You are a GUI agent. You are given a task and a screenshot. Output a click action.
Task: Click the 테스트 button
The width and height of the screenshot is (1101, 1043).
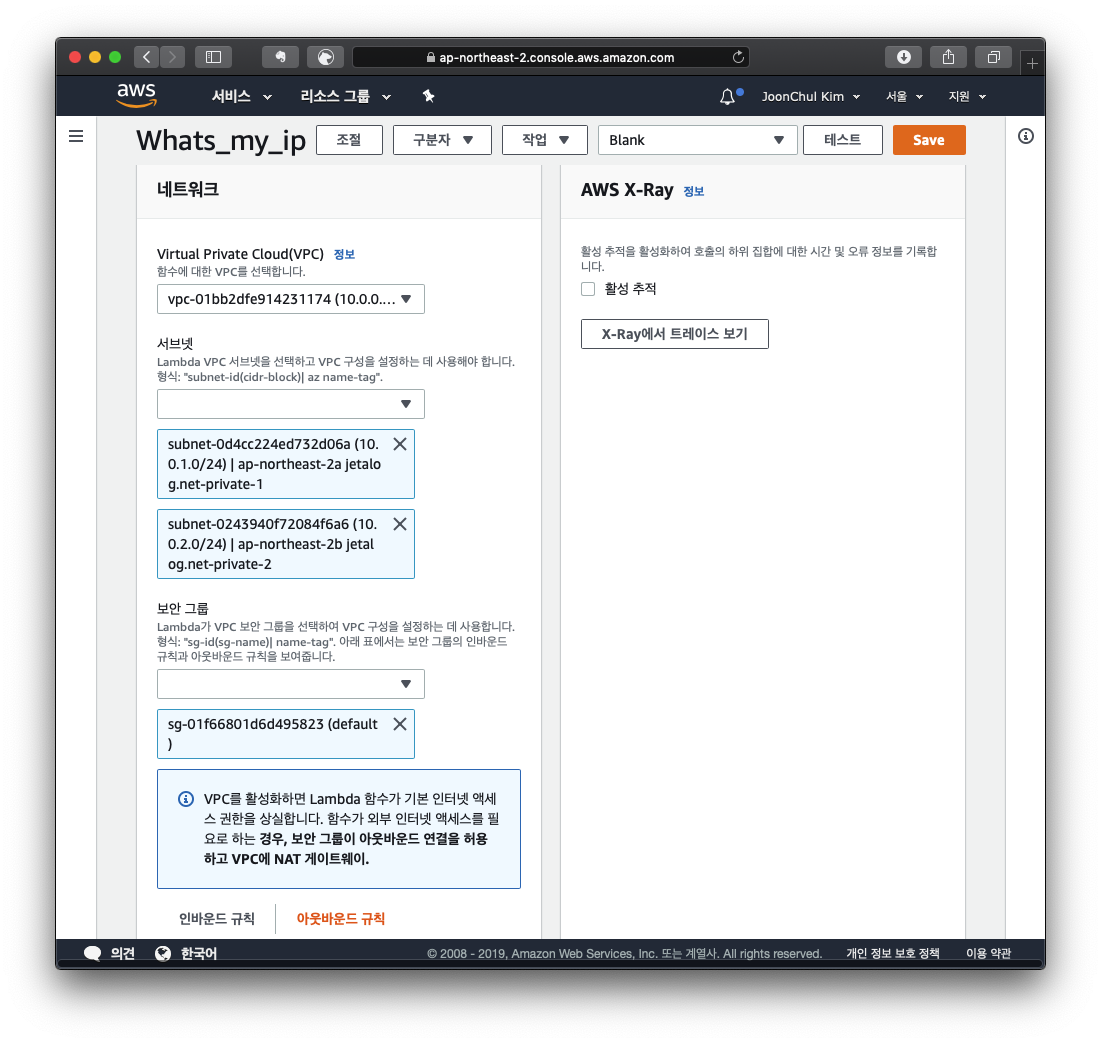pos(843,140)
